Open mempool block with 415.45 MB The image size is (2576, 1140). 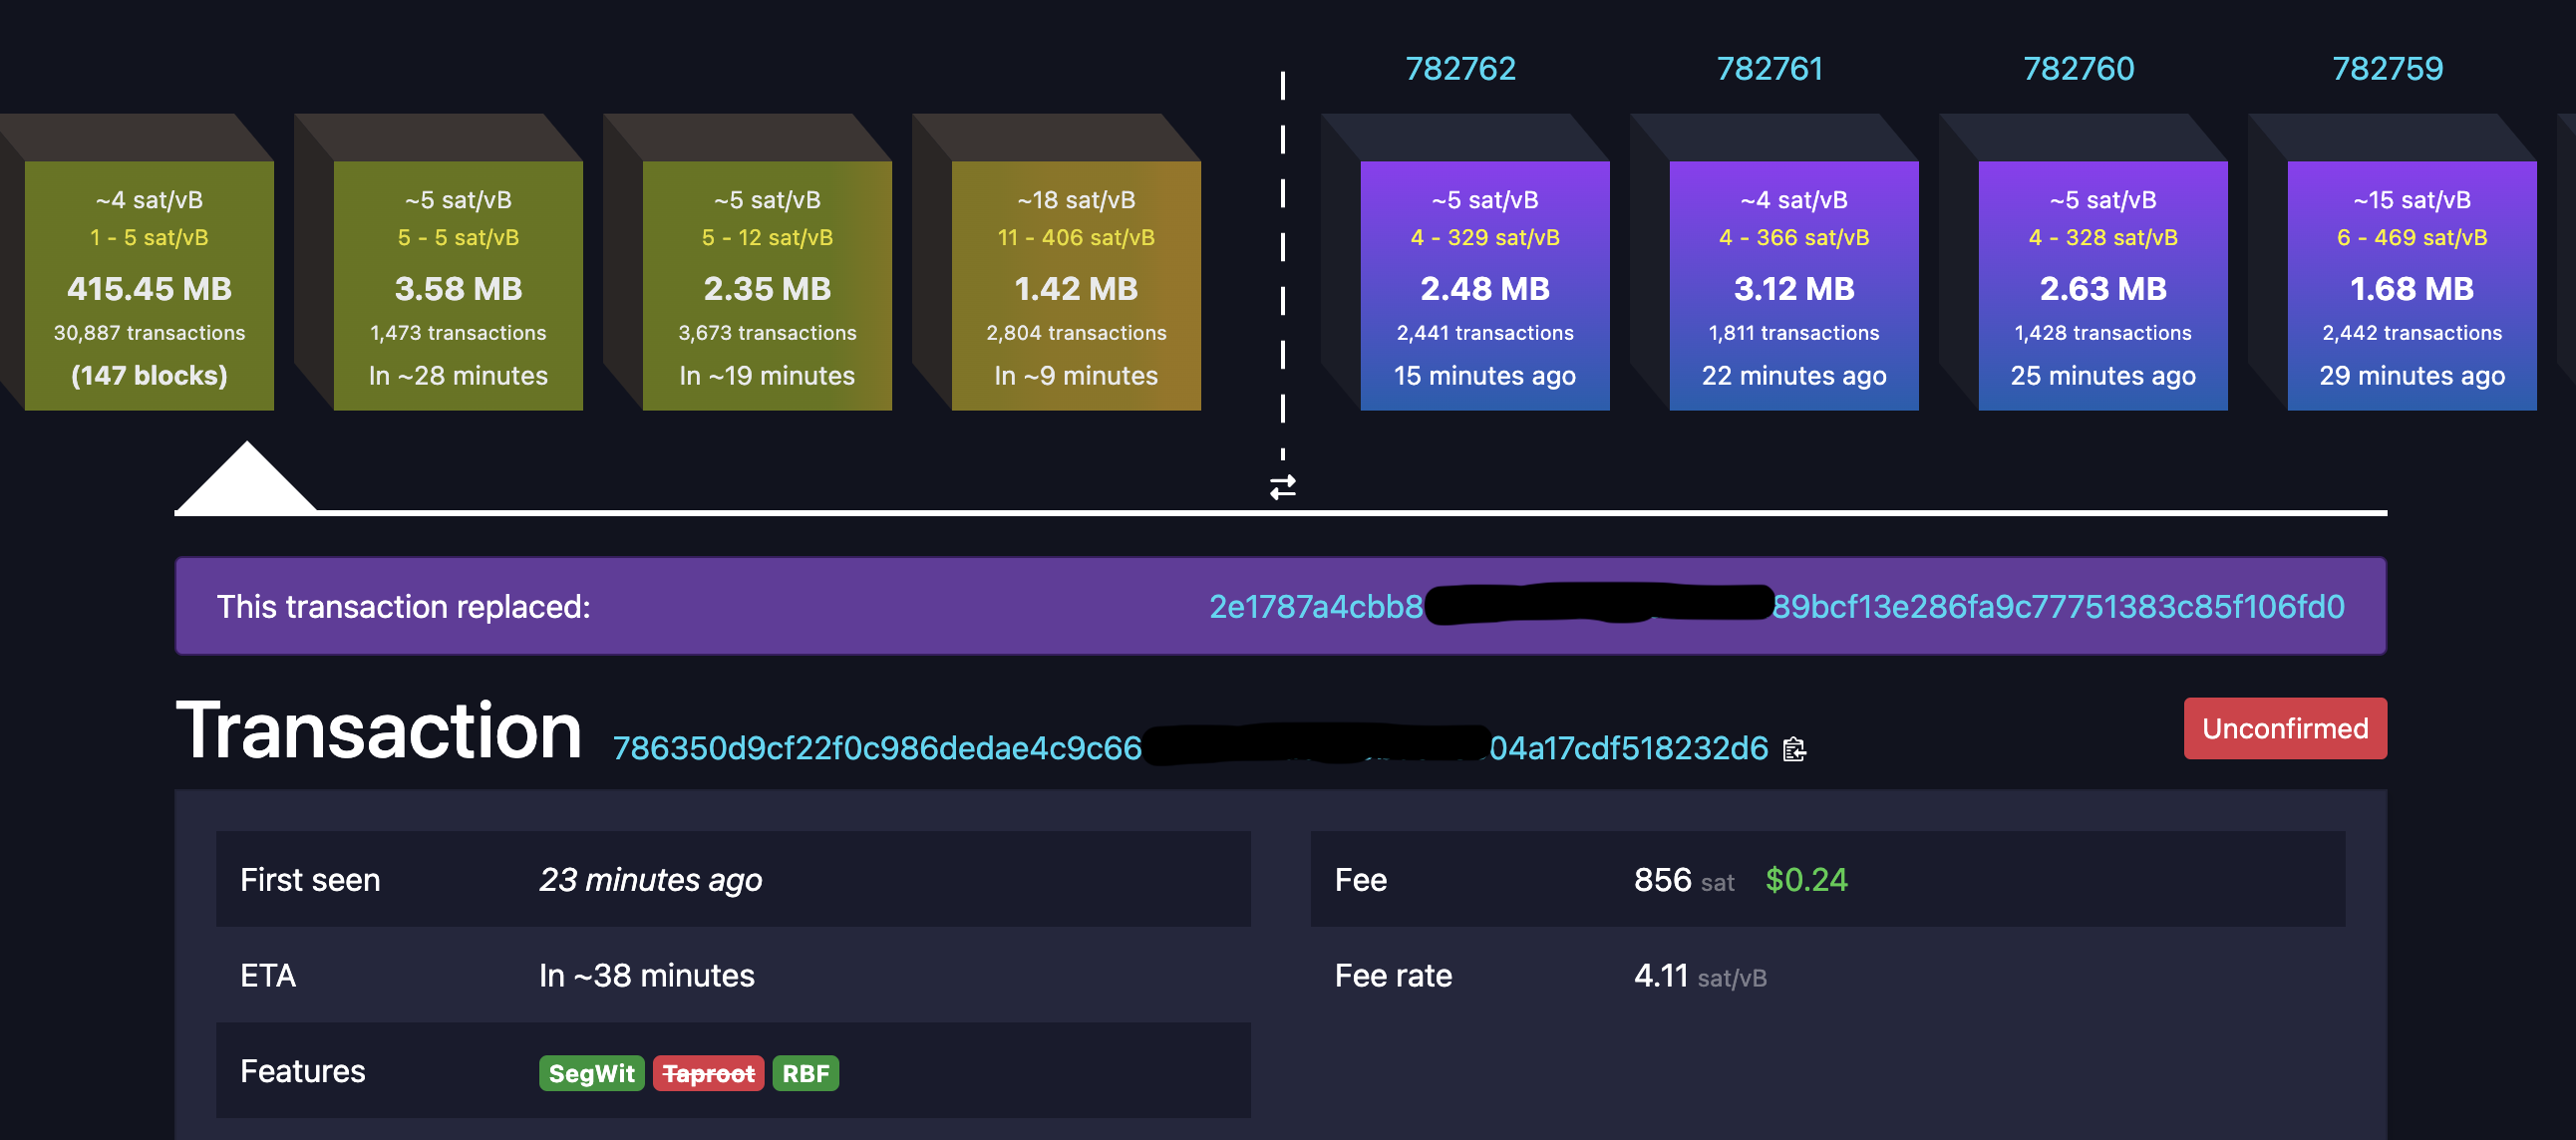(149, 286)
